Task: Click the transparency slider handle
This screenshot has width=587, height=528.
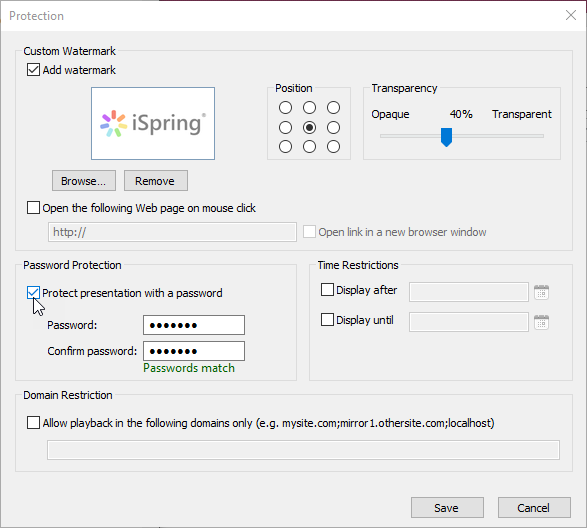Action: [446, 137]
